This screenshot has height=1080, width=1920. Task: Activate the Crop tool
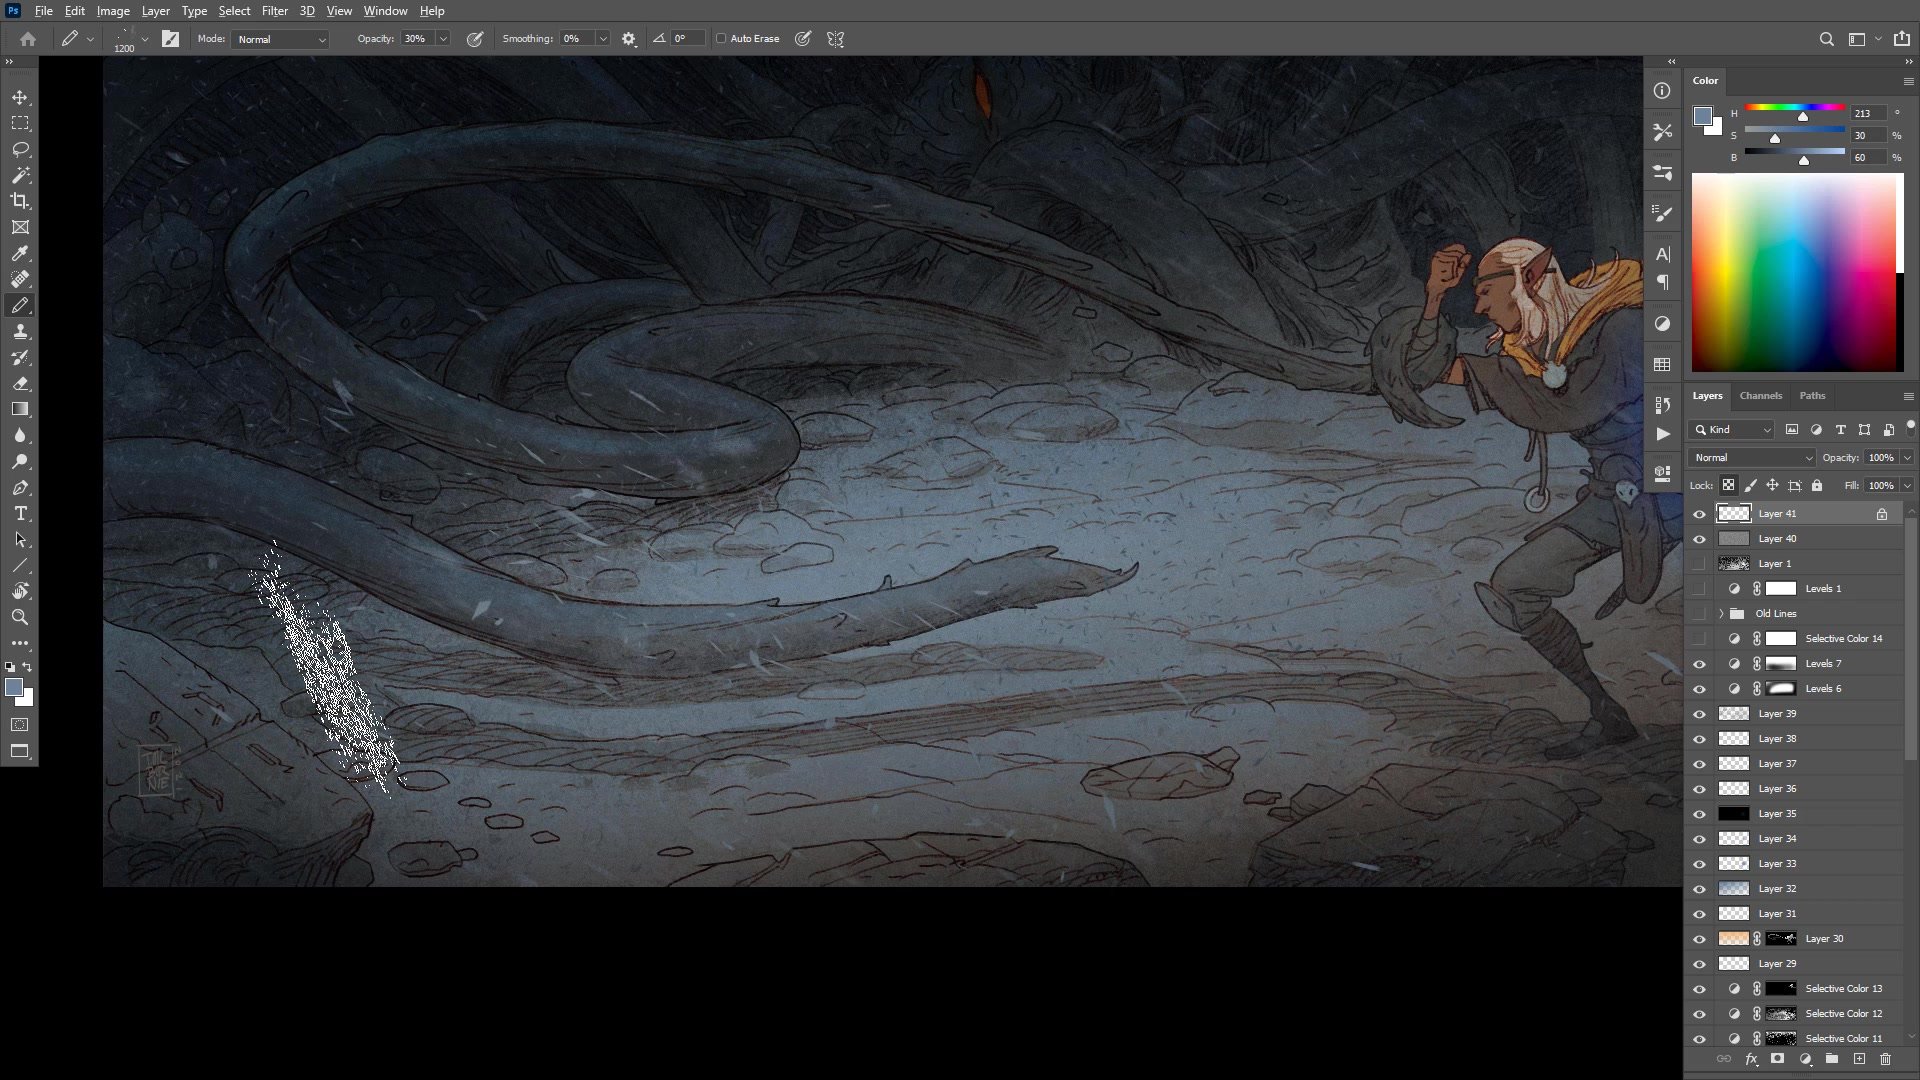pyautogui.click(x=20, y=201)
